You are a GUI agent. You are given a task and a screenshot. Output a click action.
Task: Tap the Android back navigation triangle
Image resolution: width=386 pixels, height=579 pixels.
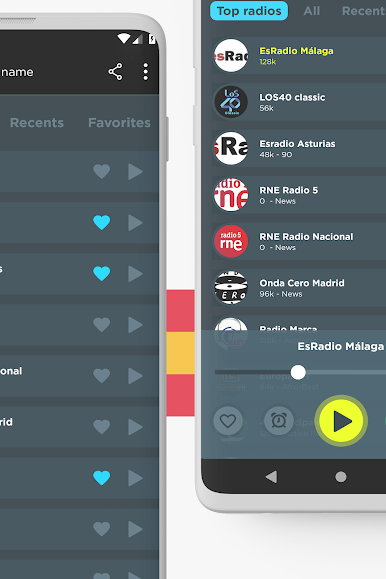click(271, 477)
